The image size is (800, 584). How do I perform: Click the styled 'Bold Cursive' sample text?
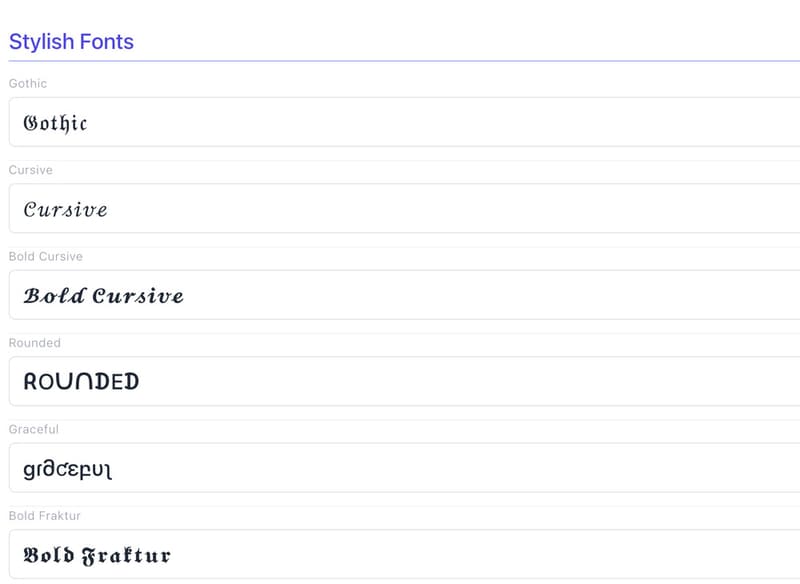point(104,296)
